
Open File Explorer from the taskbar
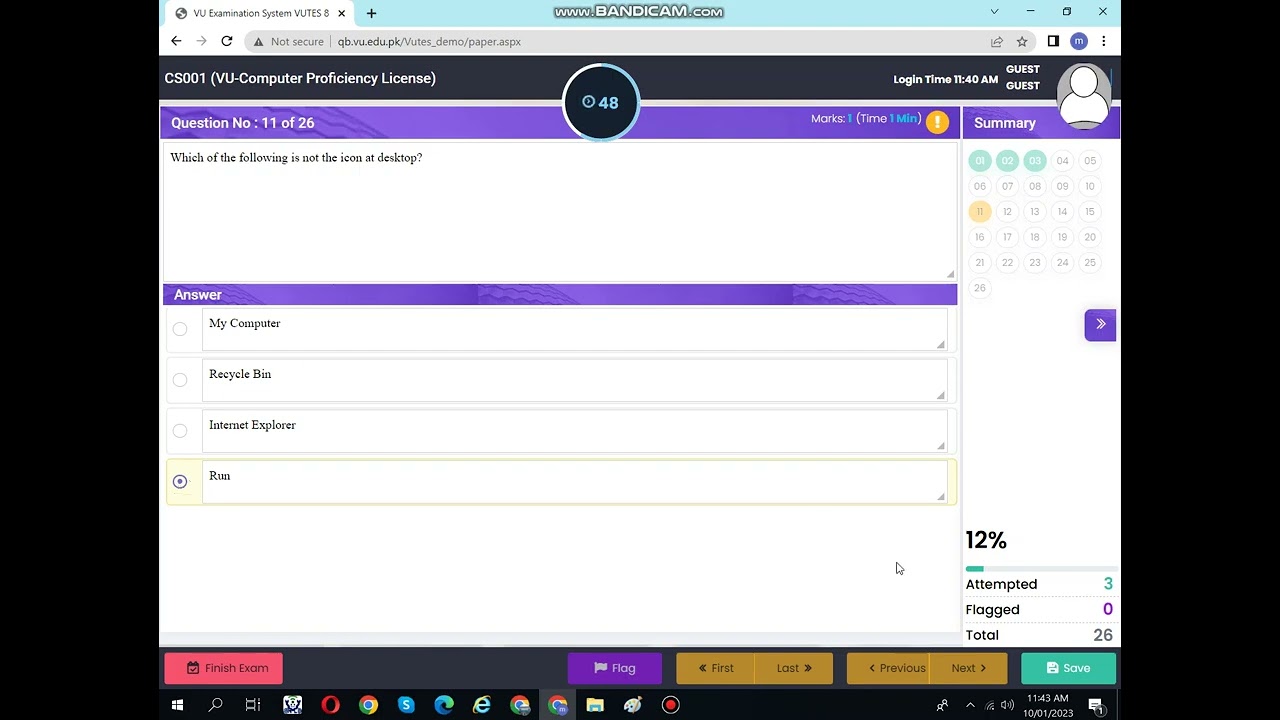pos(595,705)
